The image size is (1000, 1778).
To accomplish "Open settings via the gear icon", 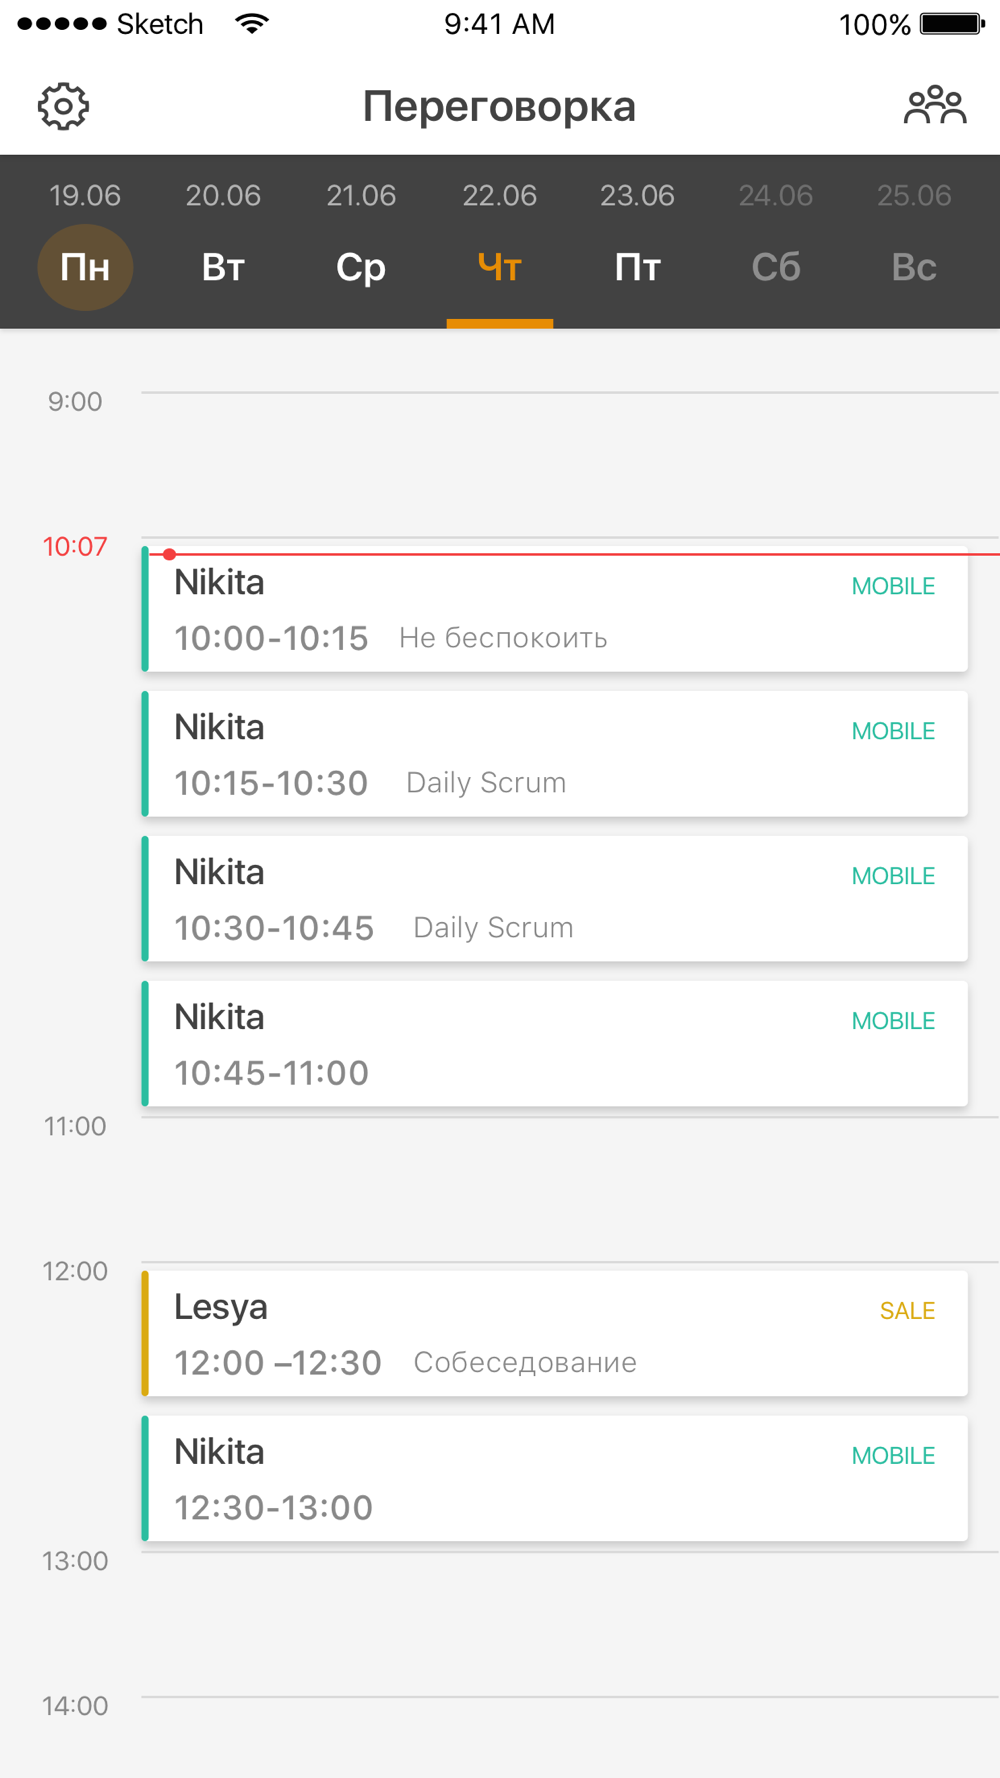I will 63,106.
